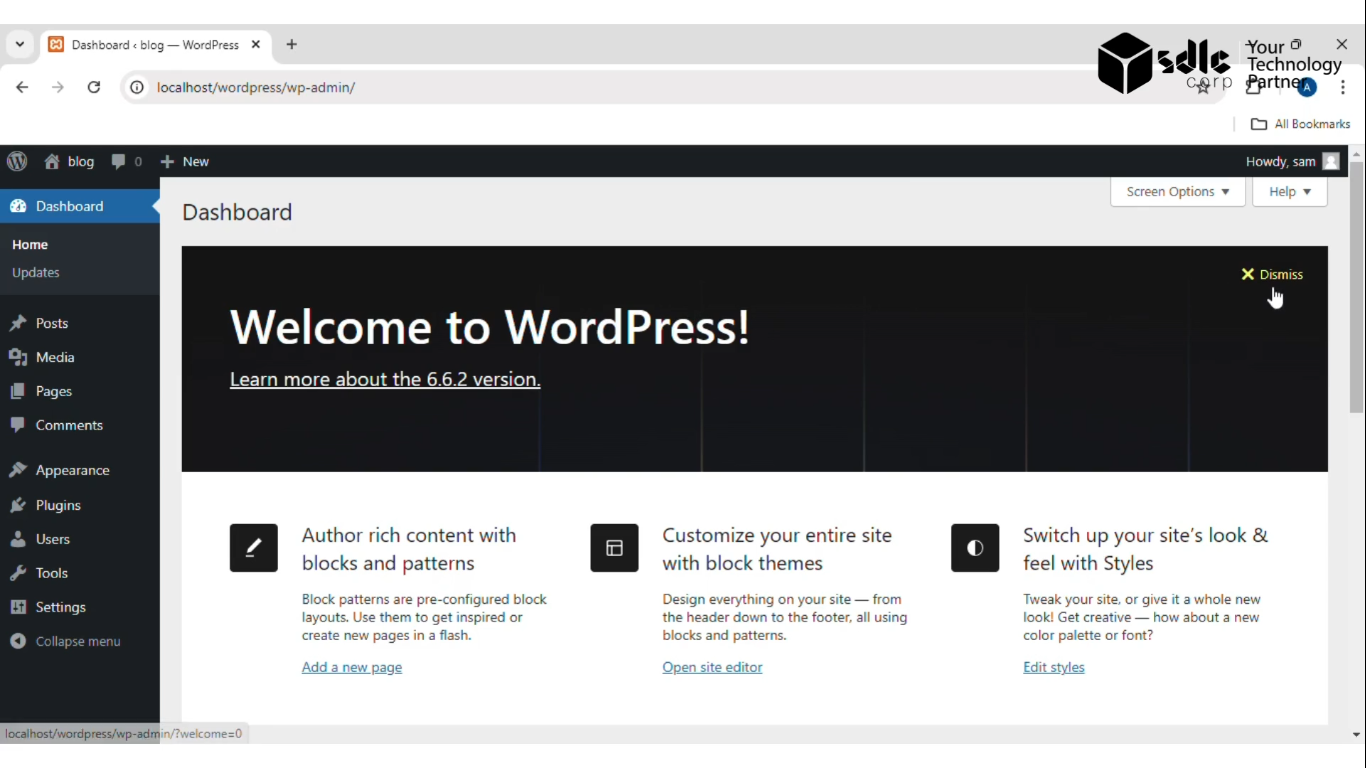Go back using the browser back arrow
The image size is (1366, 768).
click(22, 87)
